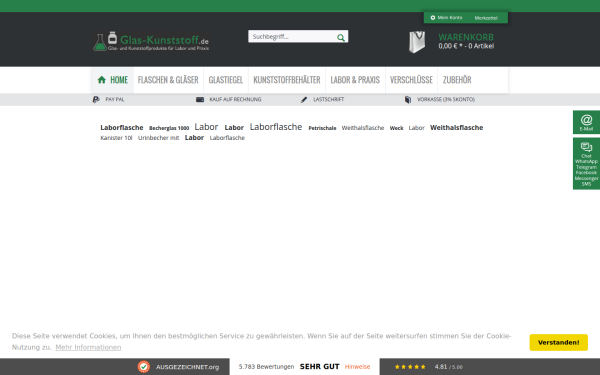Image resolution: width=600 pixels, height=375 pixels.
Task: Click the AUSGEZEICHNET.org seal badge
Action: [x=143, y=367]
